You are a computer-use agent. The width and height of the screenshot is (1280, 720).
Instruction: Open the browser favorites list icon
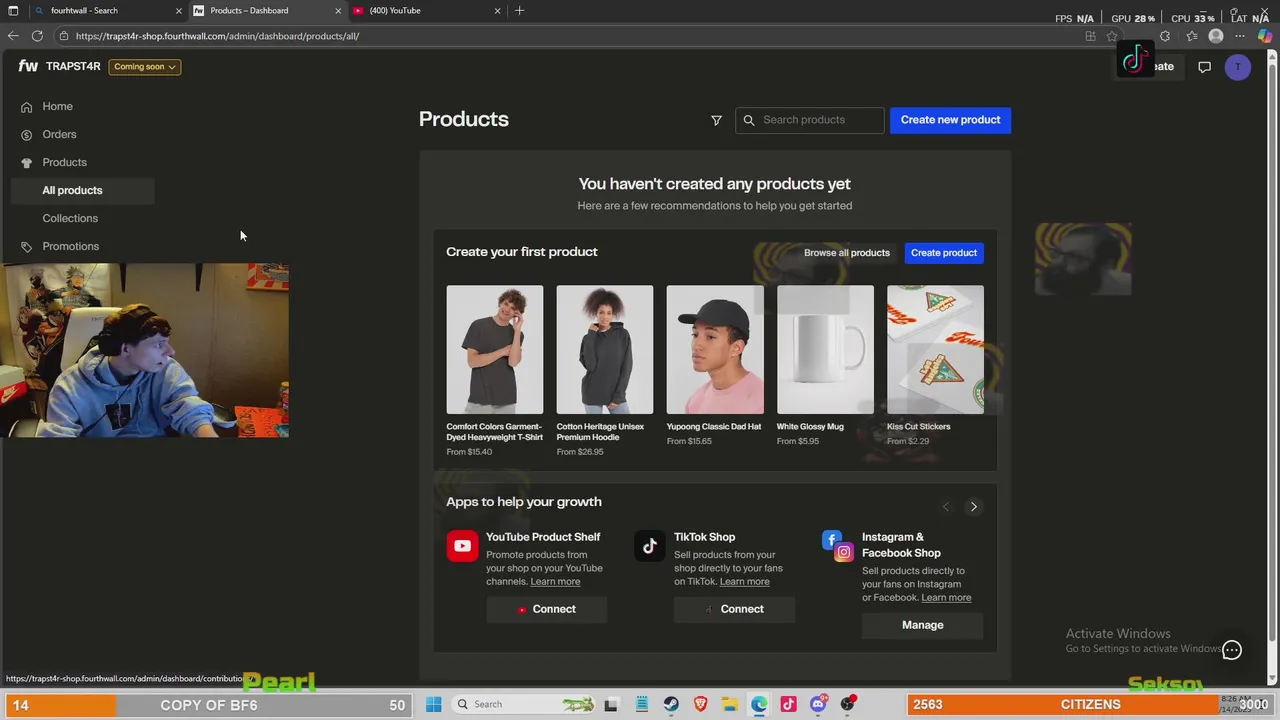click(x=1191, y=36)
